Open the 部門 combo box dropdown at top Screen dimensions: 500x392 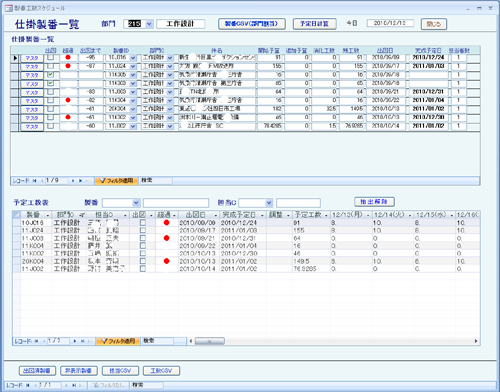click(149, 24)
